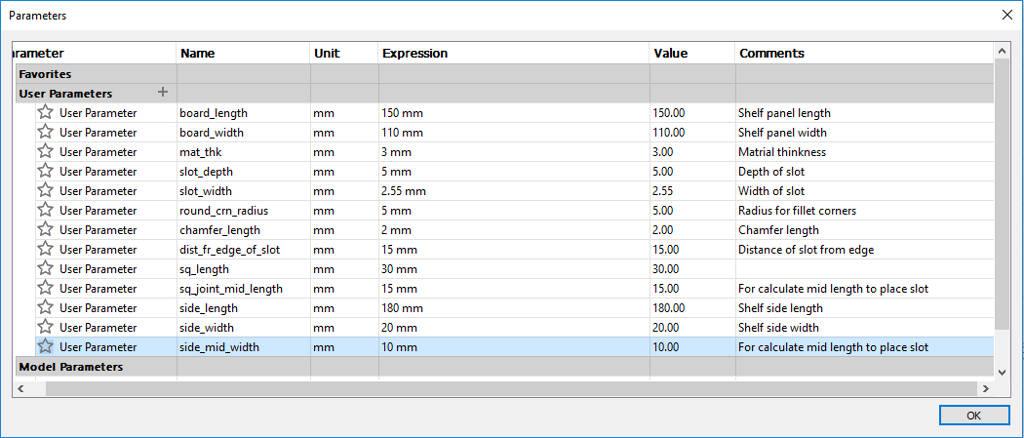Screen dimensions: 1024x438
Task: Select the dist_fr_edge_of_slot name cell
Action: 243,249
